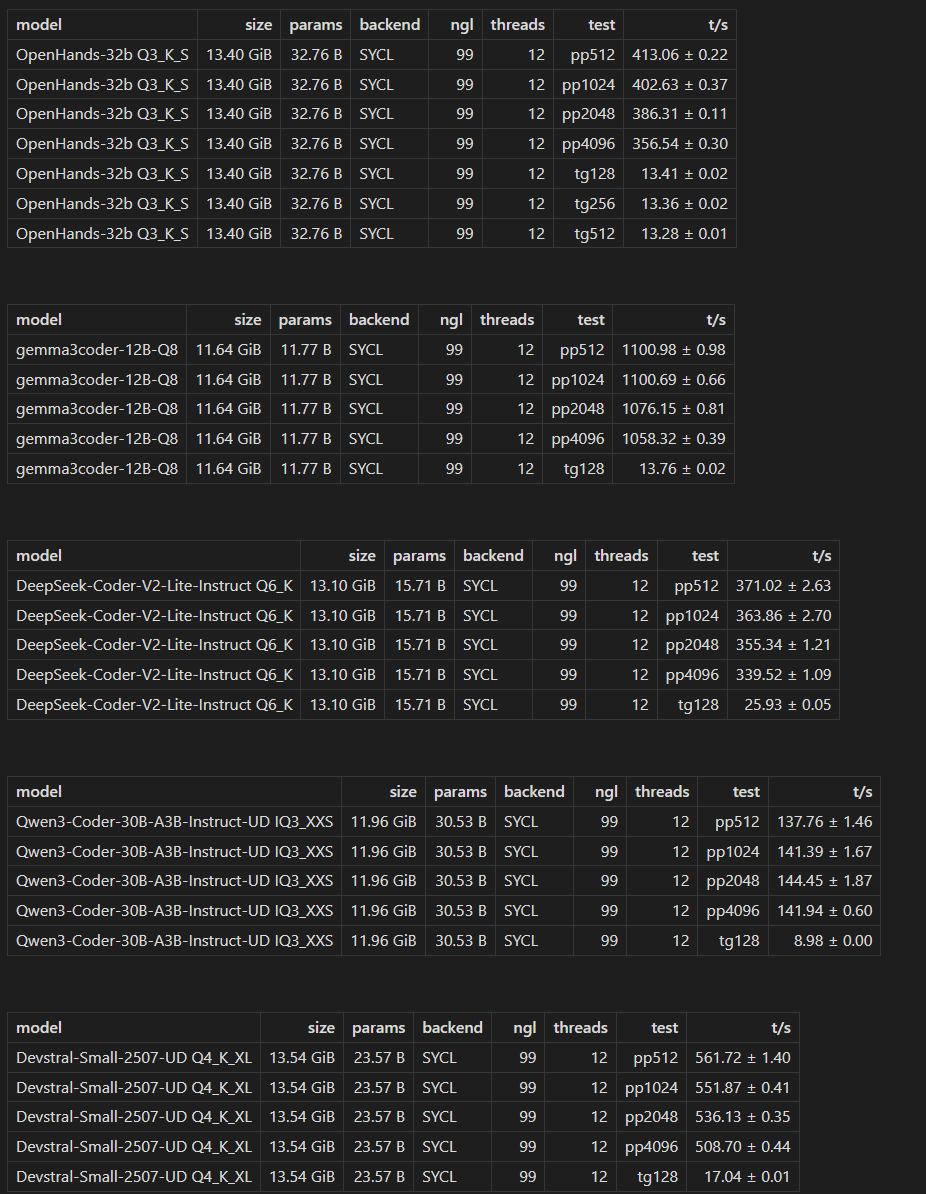The image size is (926, 1194).
Task: Select the 363.86 ± 2.70 cell
Action: pyautogui.click(x=783, y=615)
